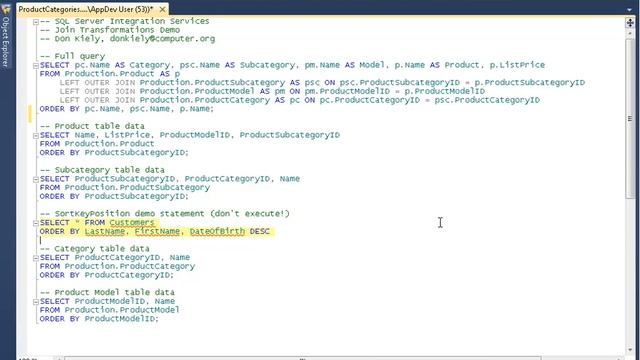Click the vertical scrollbar down arrow
Image resolution: width=640 pixels, height=360 pixels.
630,350
